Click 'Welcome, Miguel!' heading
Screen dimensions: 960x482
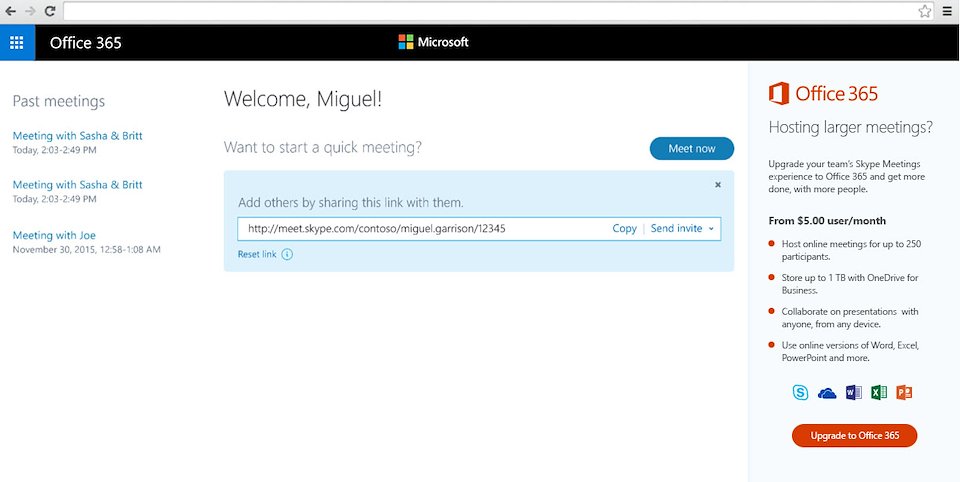[302, 99]
